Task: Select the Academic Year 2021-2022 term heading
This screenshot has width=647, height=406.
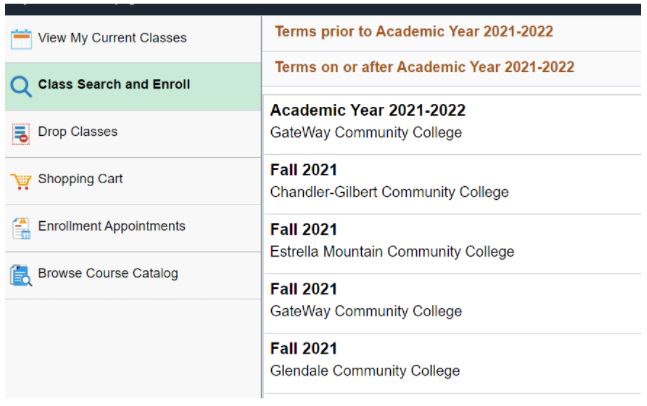Action: pyautogui.click(x=368, y=111)
